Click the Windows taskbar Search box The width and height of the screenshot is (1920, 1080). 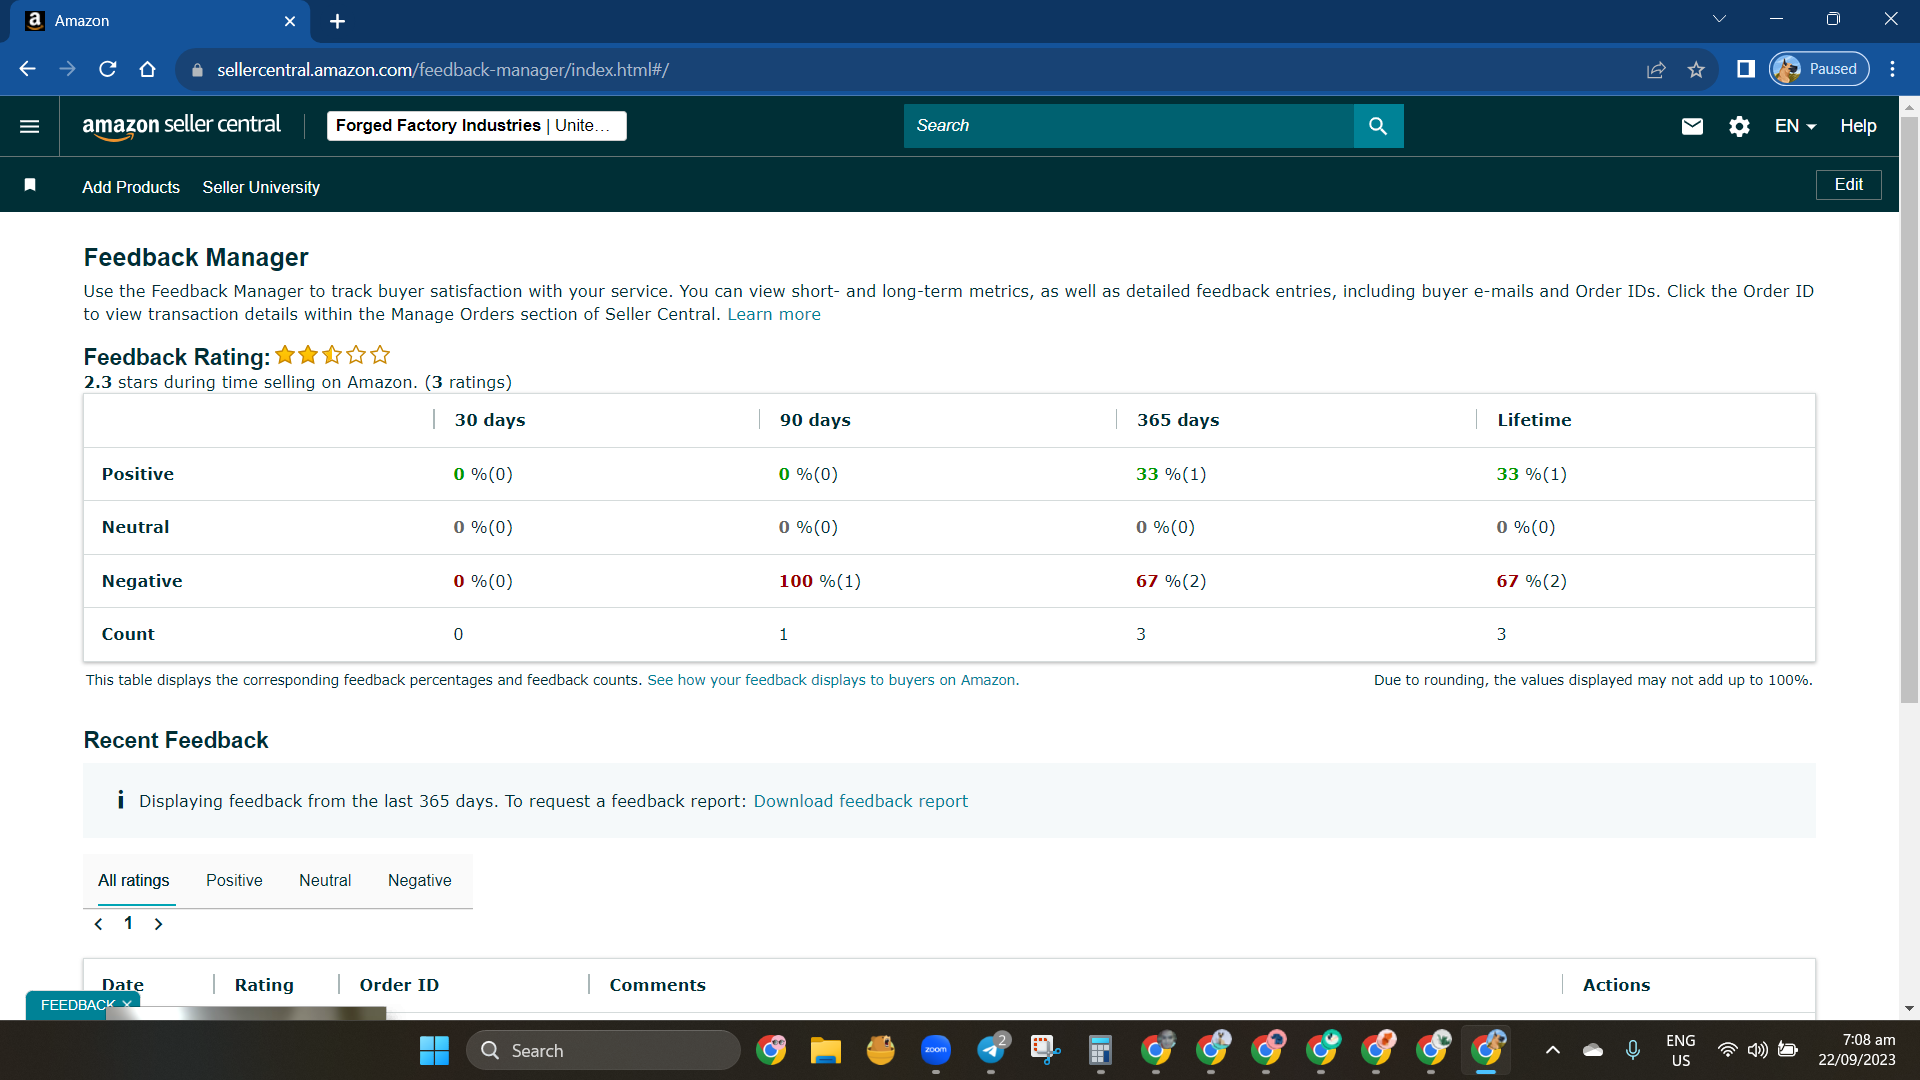click(x=604, y=1050)
